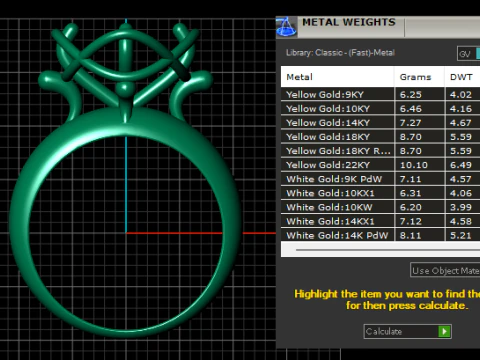
Task: Select the Yellow Gold:10KY row
Action: point(380,109)
